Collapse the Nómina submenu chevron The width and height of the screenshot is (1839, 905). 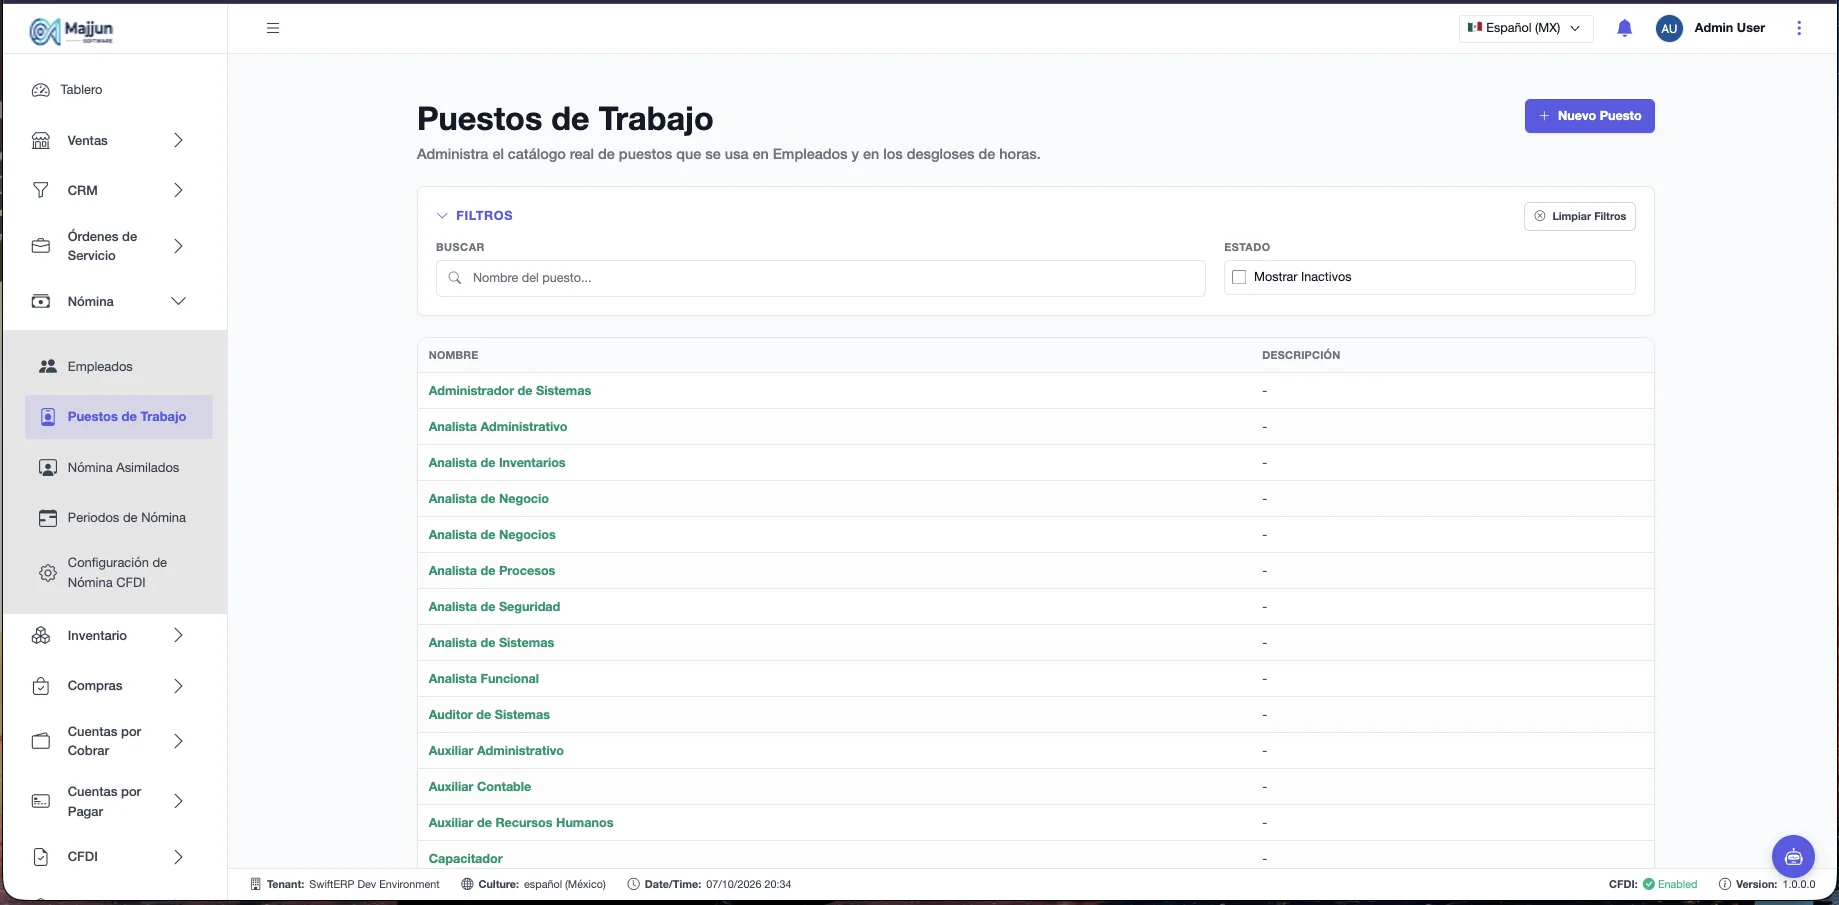[178, 301]
